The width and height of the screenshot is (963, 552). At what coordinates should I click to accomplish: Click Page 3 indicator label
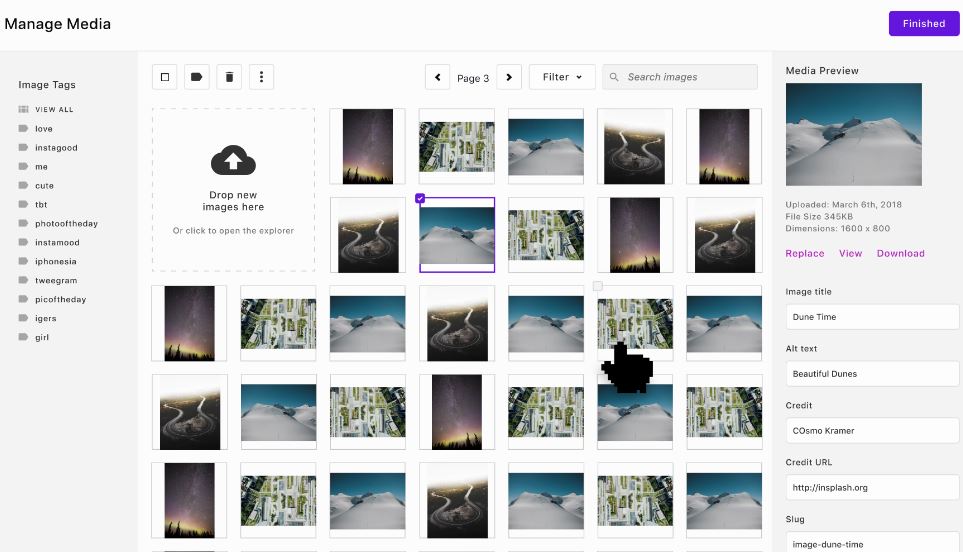pos(473,78)
